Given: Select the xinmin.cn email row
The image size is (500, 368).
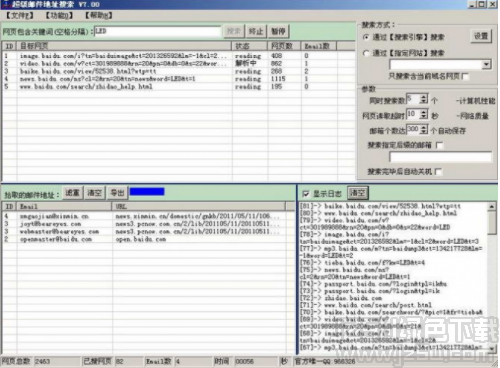Looking at the screenshot, I should click(x=148, y=216).
